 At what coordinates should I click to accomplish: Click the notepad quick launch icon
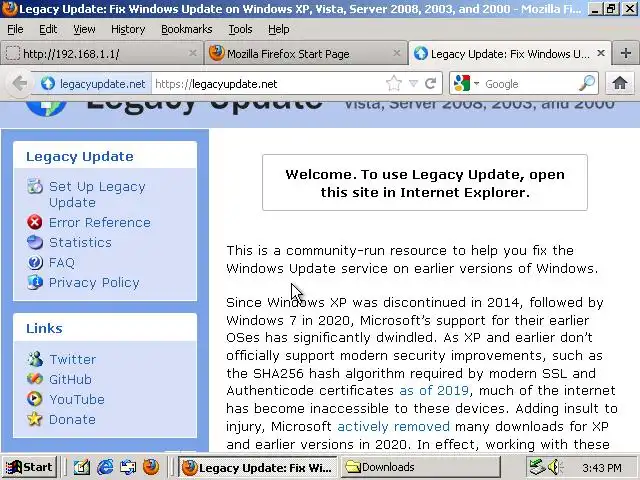click(x=82, y=467)
